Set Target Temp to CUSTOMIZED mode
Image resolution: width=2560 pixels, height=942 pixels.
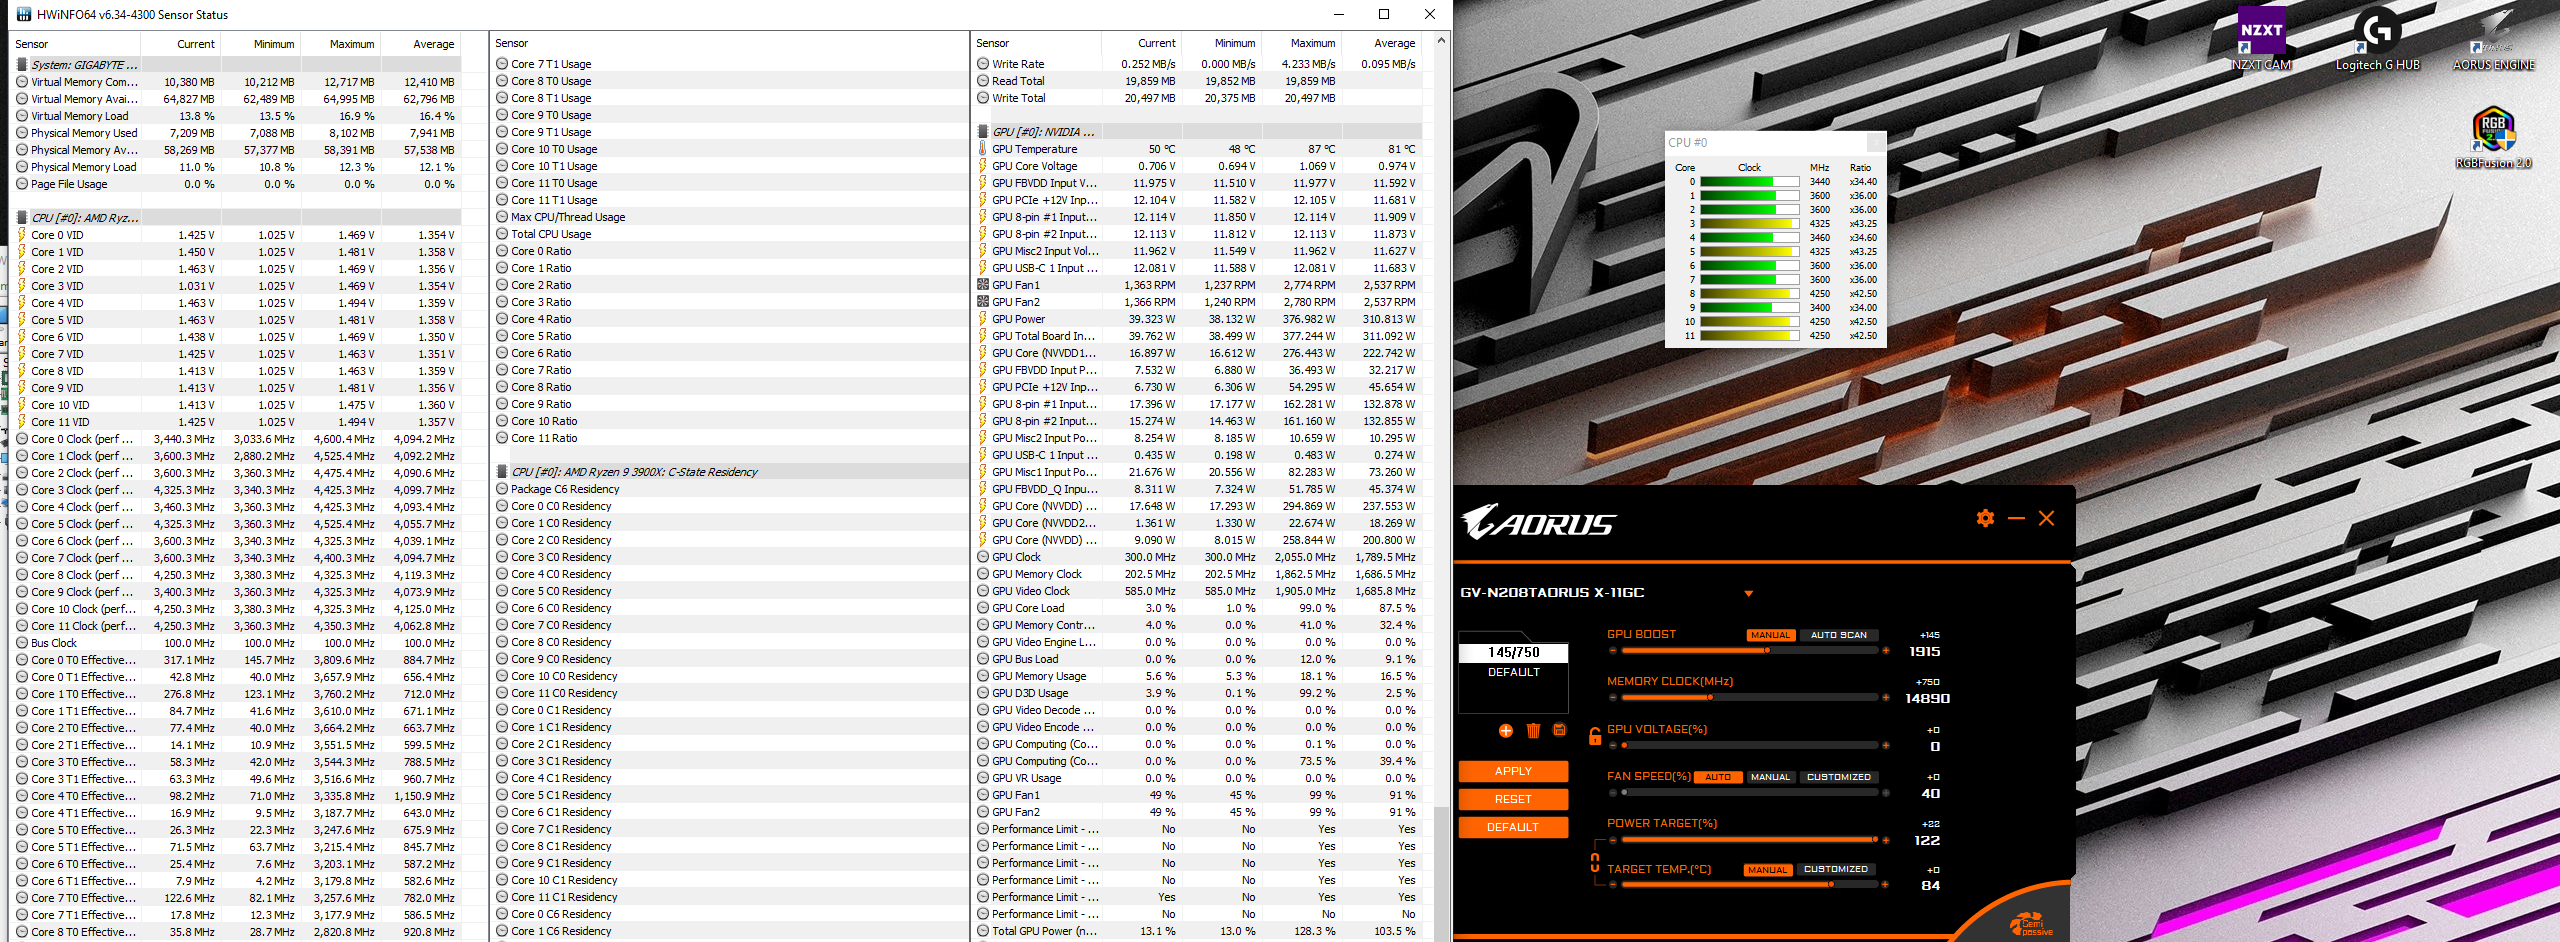pos(1835,870)
